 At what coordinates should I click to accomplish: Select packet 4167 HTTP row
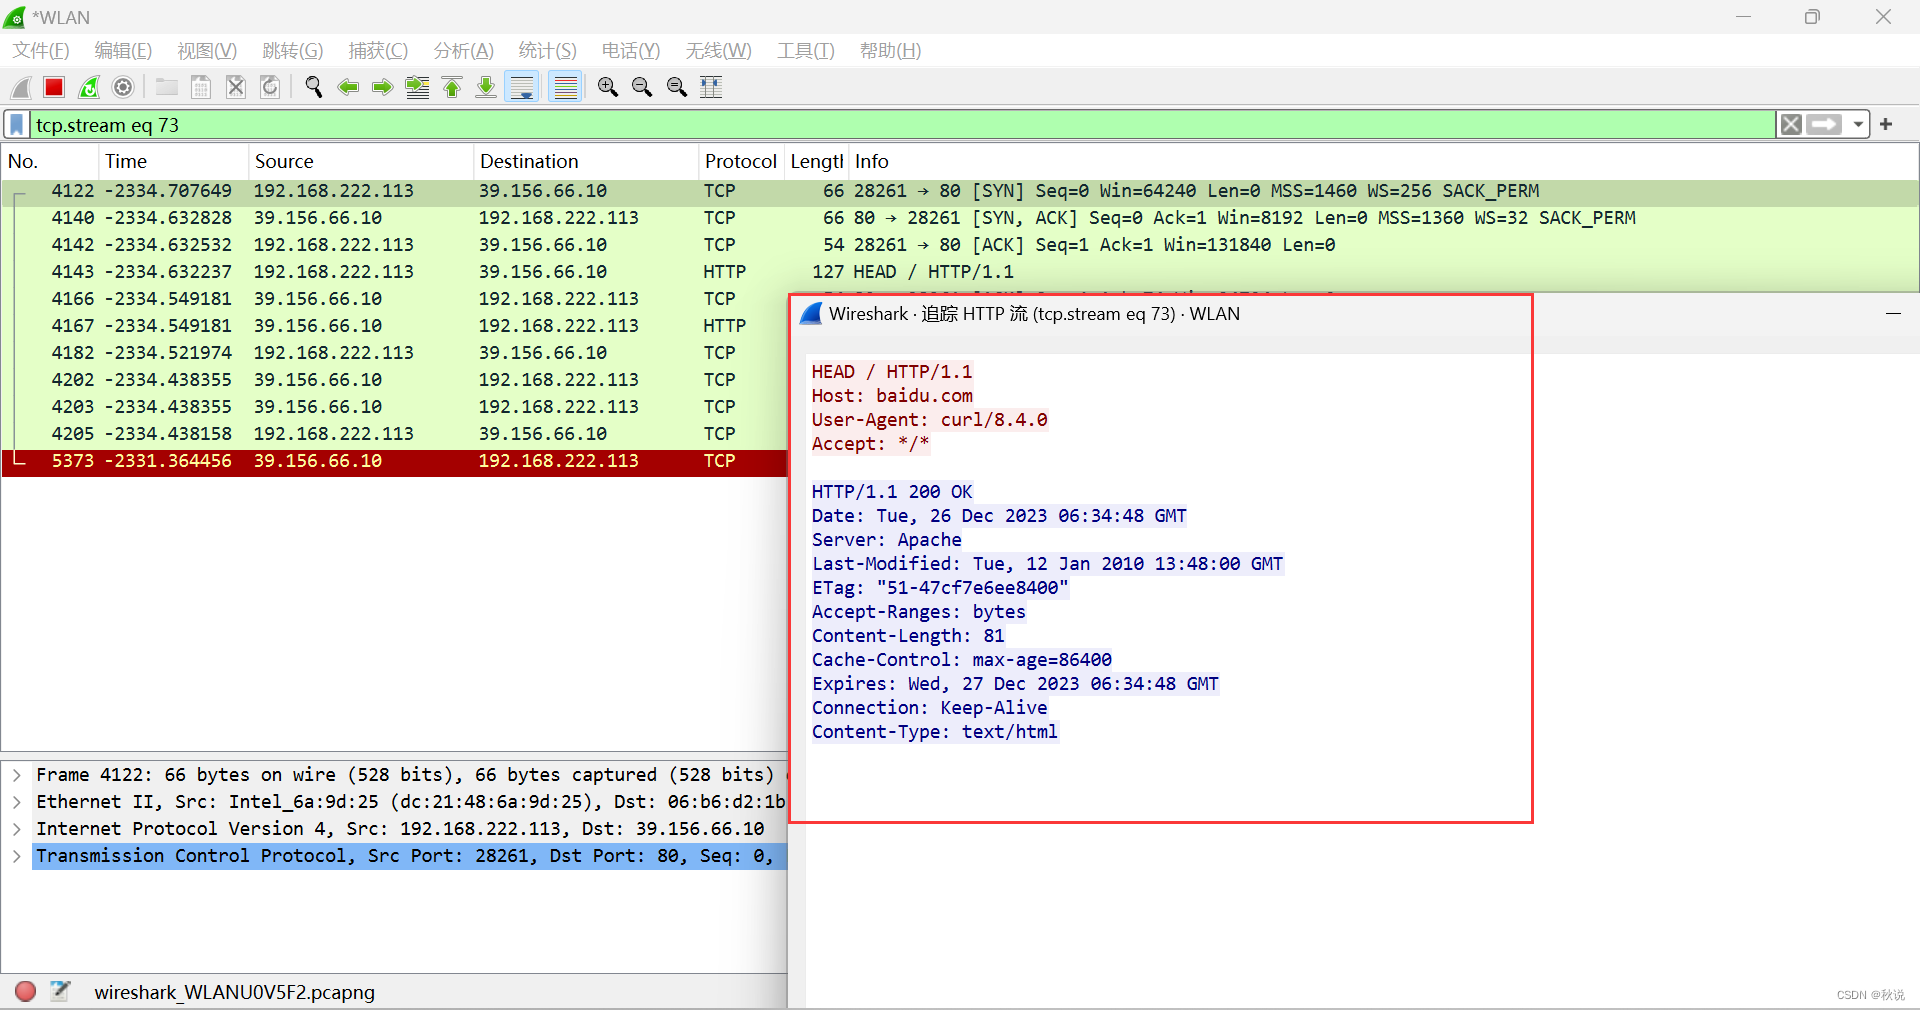click(395, 326)
